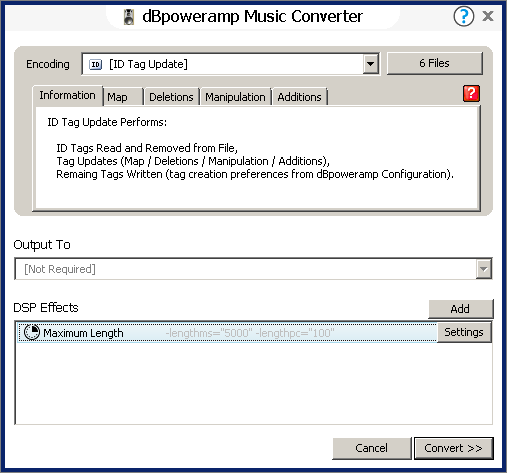
Task: Add a DSP effect with Add button
Action: [x=460, y=309]
